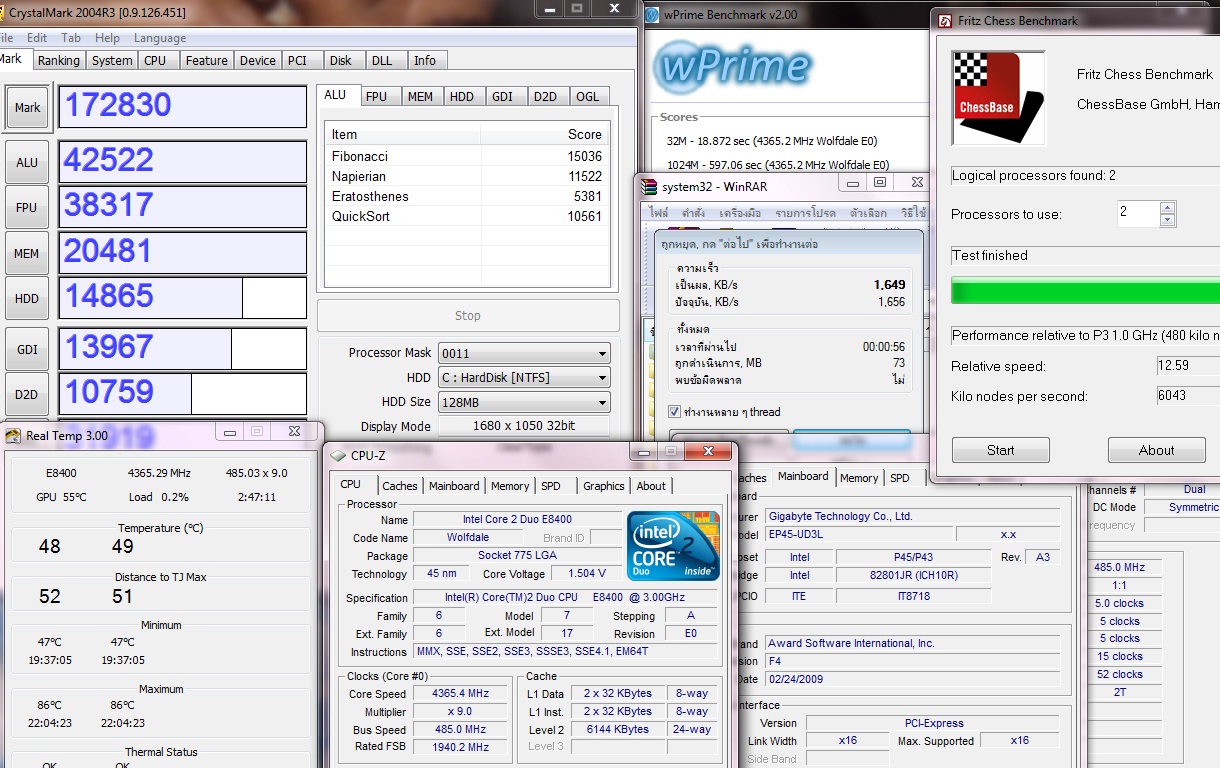The image size is (1220, 768).
Task: Minimize the CrystalMark window
Action: pos(548,8)
